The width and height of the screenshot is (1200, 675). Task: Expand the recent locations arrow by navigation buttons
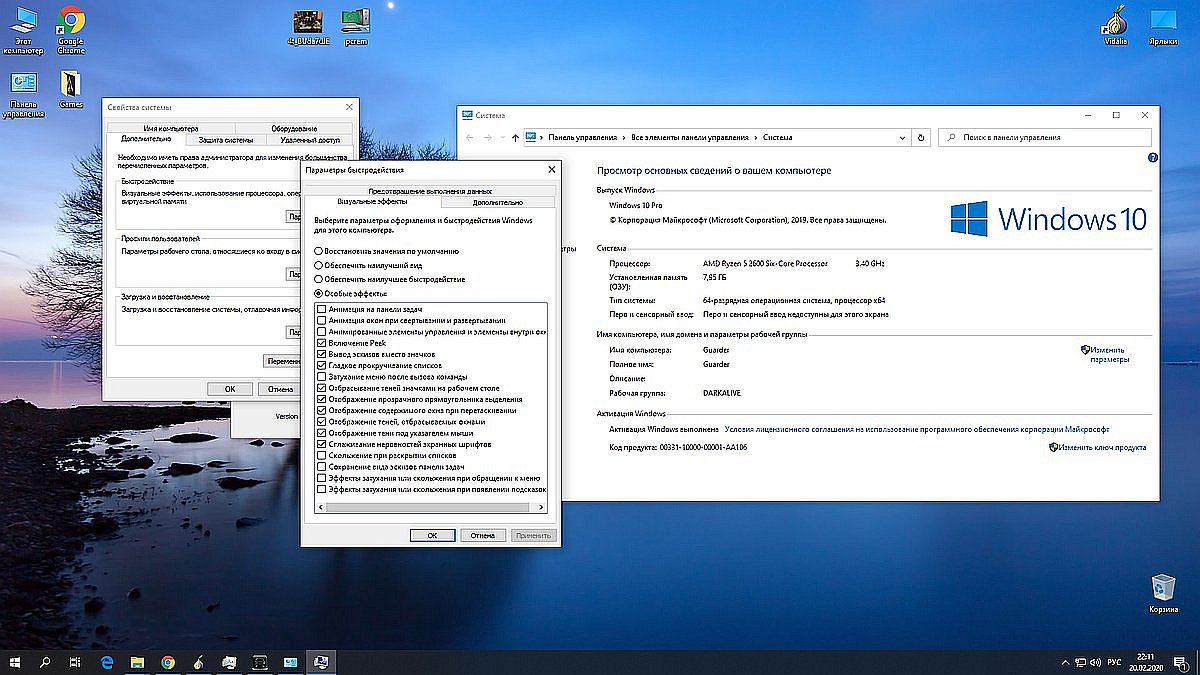pyautogui.click(x=502, y=137)
